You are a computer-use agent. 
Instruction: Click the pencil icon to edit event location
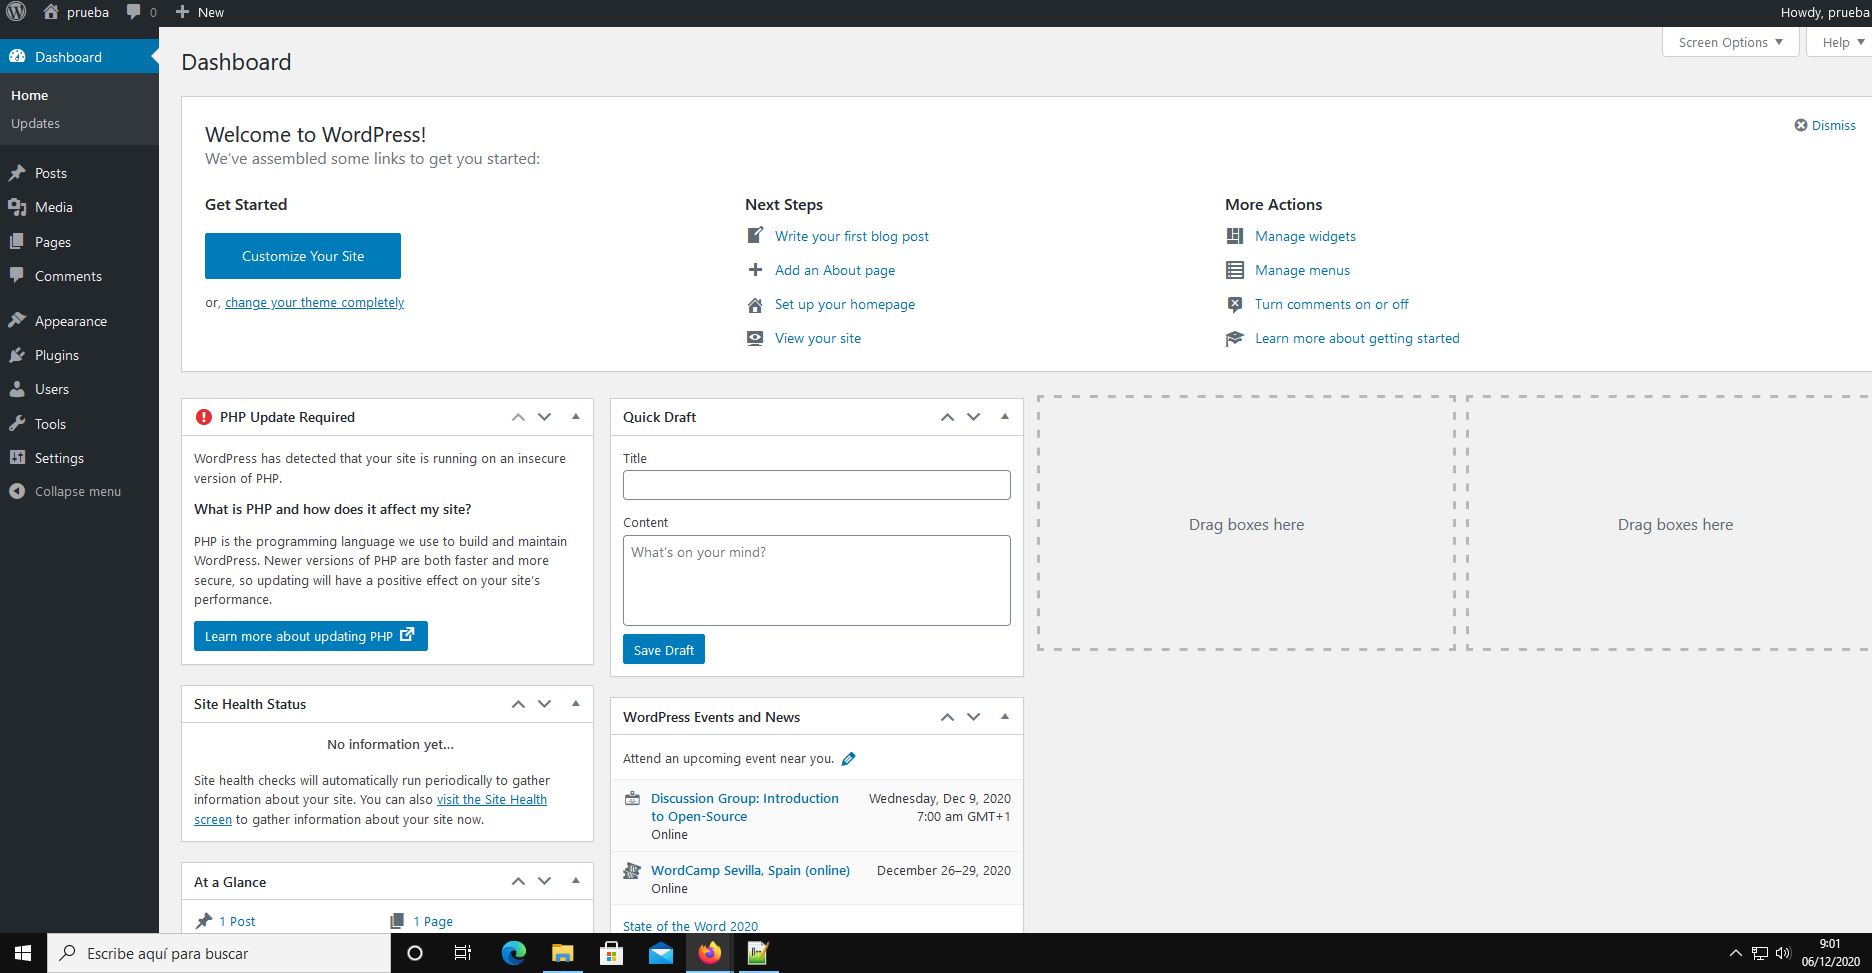(x=848, y=759)
